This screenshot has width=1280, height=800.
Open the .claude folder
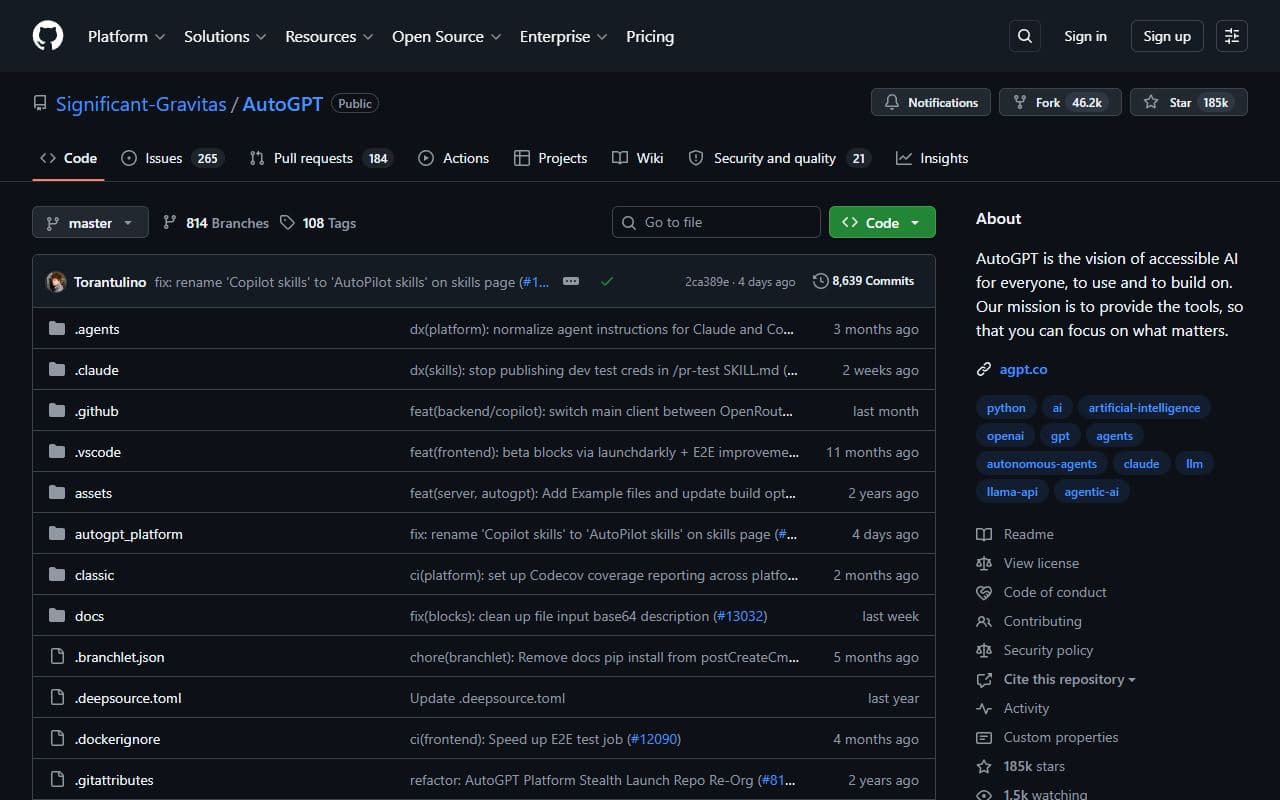97,370
